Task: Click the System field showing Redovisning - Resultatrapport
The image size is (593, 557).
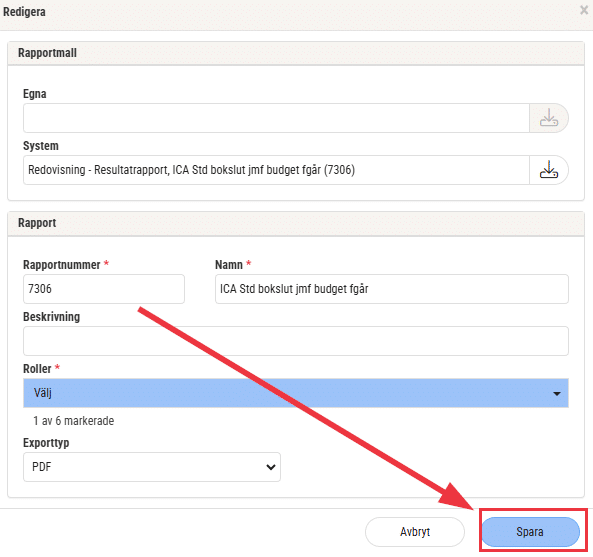Action: pos(276,170)
